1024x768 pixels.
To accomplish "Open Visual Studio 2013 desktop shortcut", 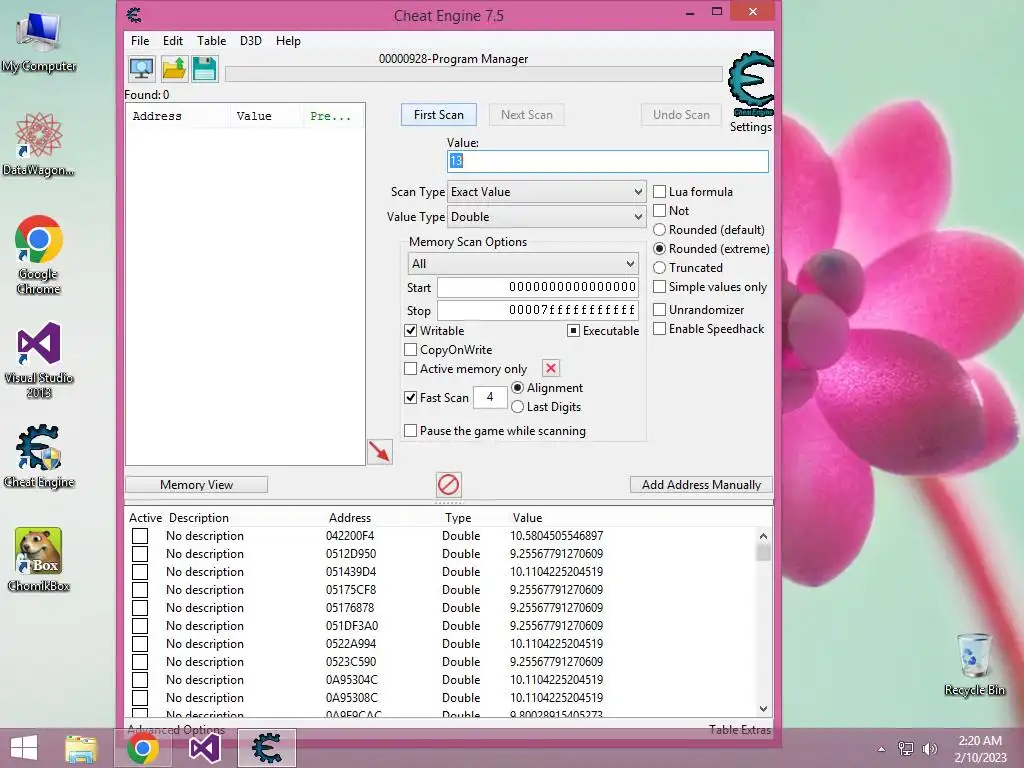I will click(39, 360).
